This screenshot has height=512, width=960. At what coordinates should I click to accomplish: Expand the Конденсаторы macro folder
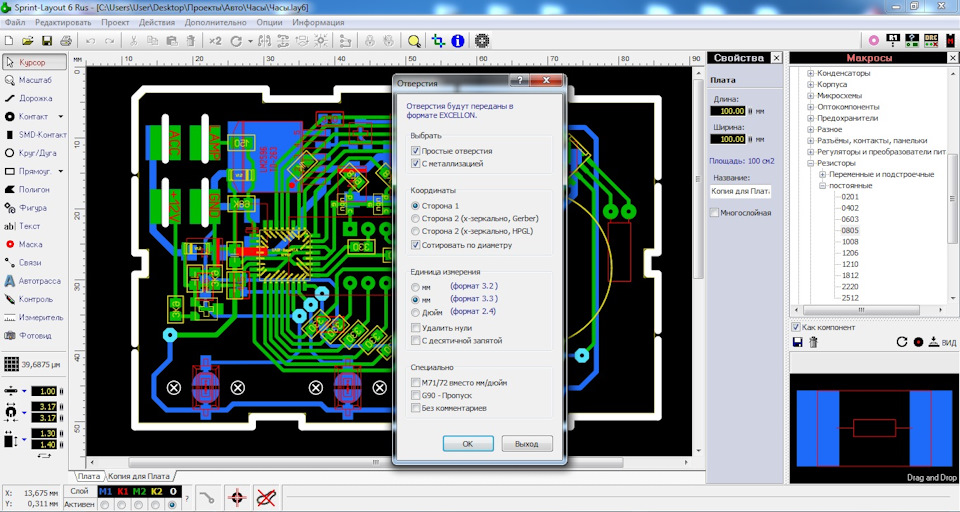click(x=811, y=73)
